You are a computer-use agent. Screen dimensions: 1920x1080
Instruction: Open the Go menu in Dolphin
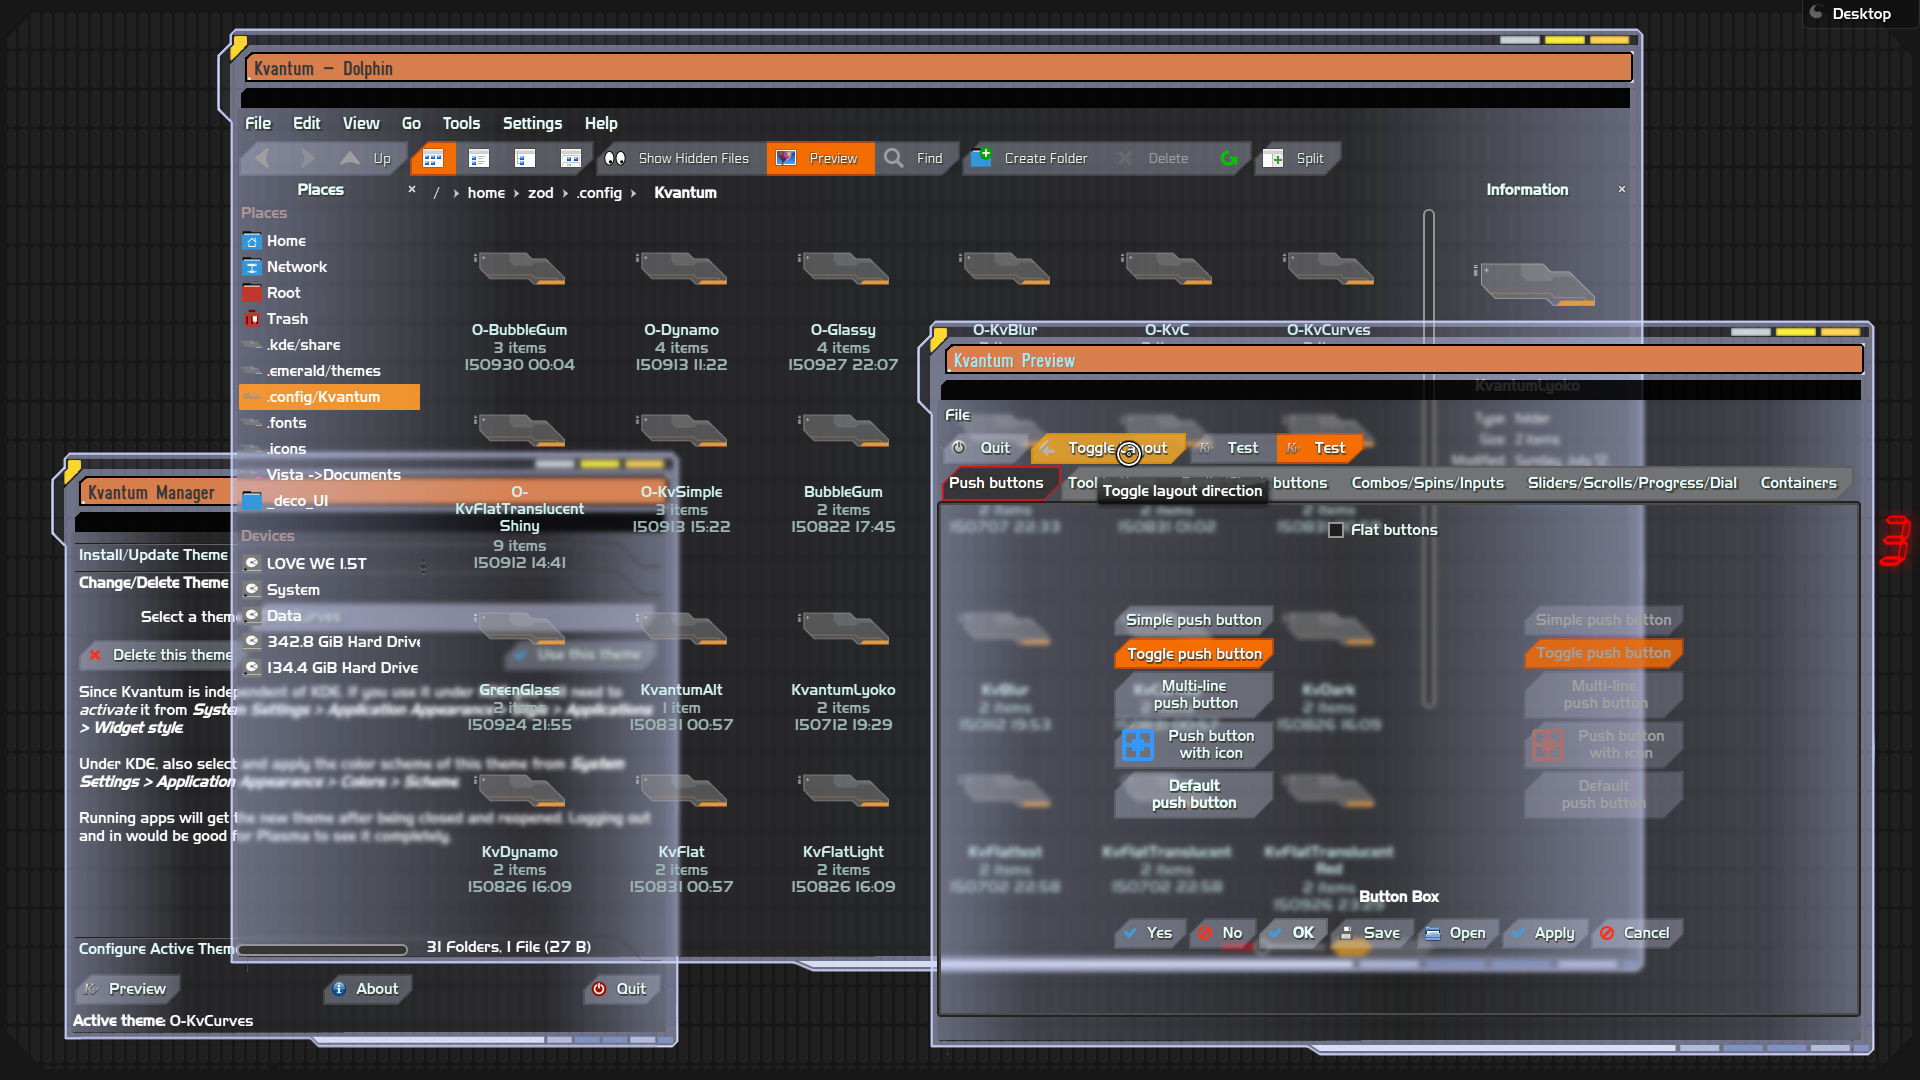click(x=411, y=123)
